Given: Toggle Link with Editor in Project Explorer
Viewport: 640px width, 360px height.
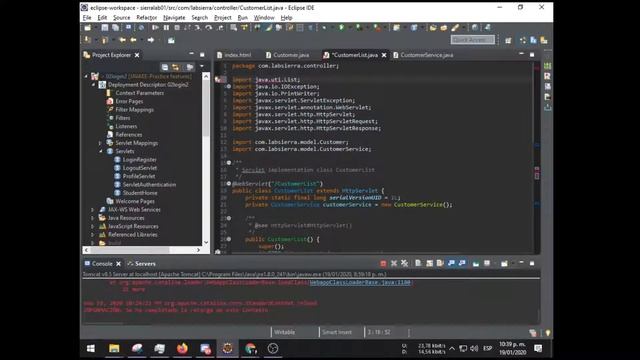Looking at the screenshot, I should pos(175,67).
